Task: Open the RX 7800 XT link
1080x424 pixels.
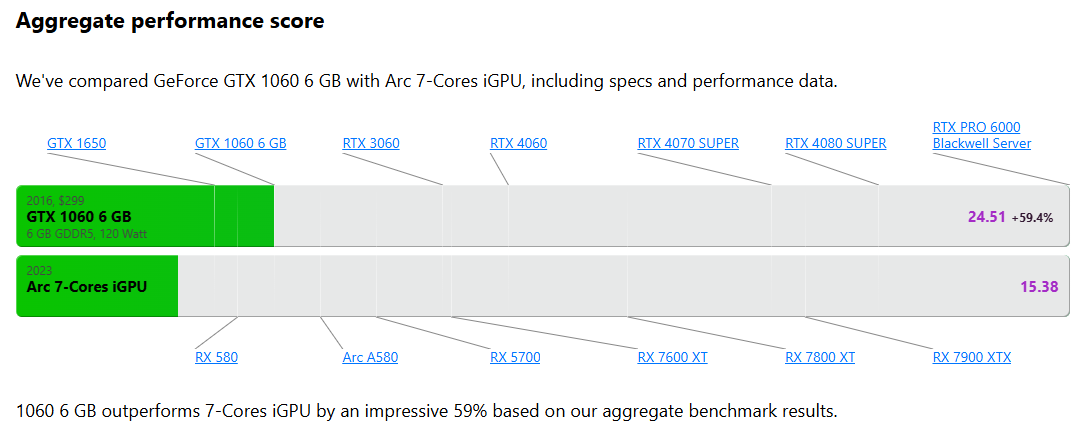Action: pos(820,357)
